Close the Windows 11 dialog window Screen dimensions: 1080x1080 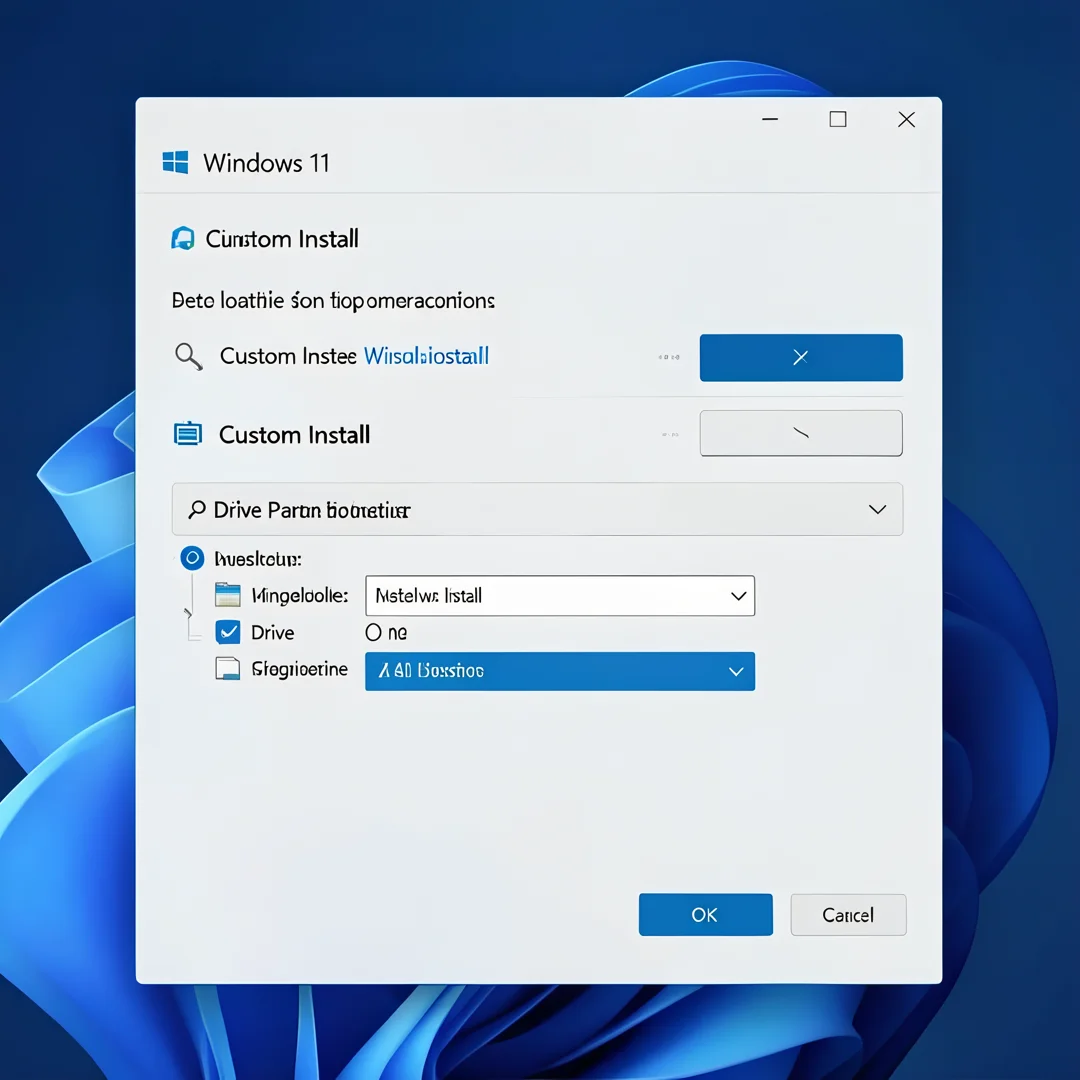pyautogui.click(x=906, y=120)
